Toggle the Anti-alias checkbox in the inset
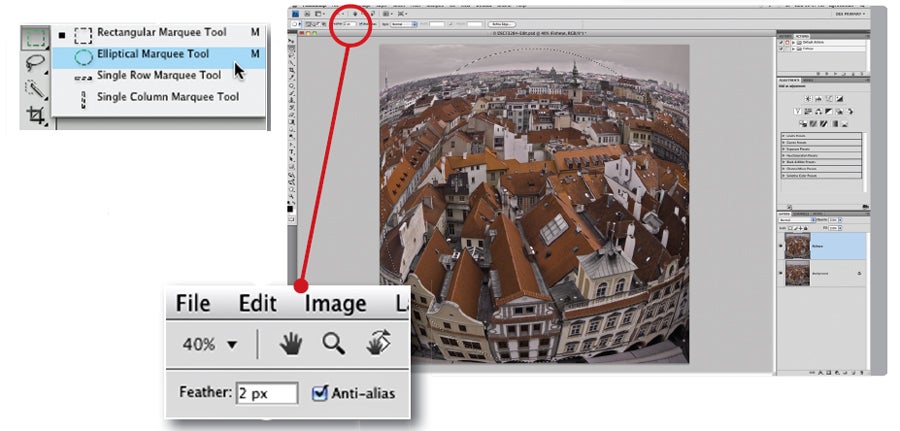Viewport: 900px width, 431px height. click(x=320, y=393)
